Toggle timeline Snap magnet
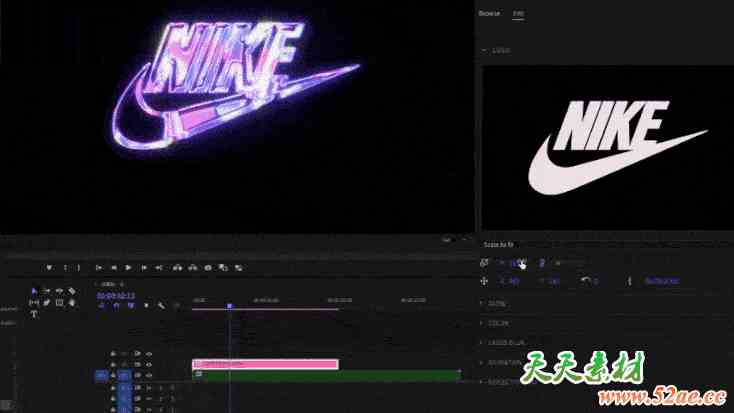The image size is (734, 413). [117, 305]
